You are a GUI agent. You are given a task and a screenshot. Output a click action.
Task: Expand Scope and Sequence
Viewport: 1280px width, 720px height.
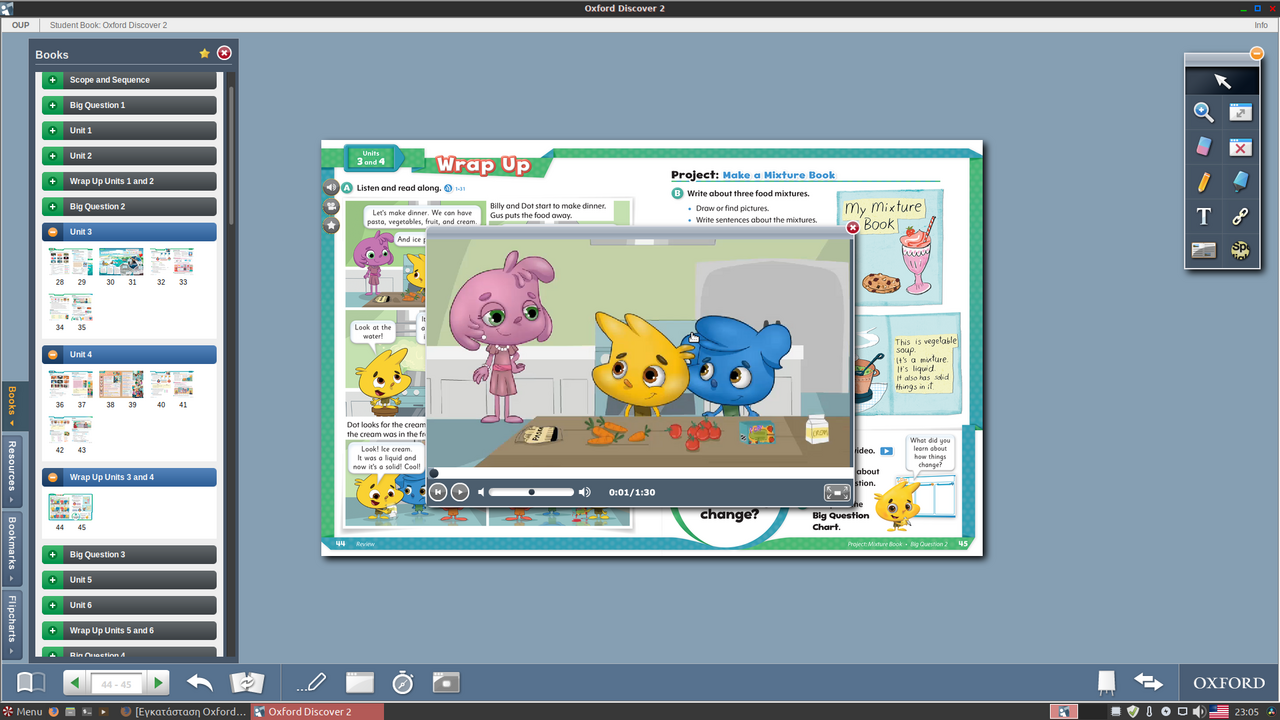point(129,80)
